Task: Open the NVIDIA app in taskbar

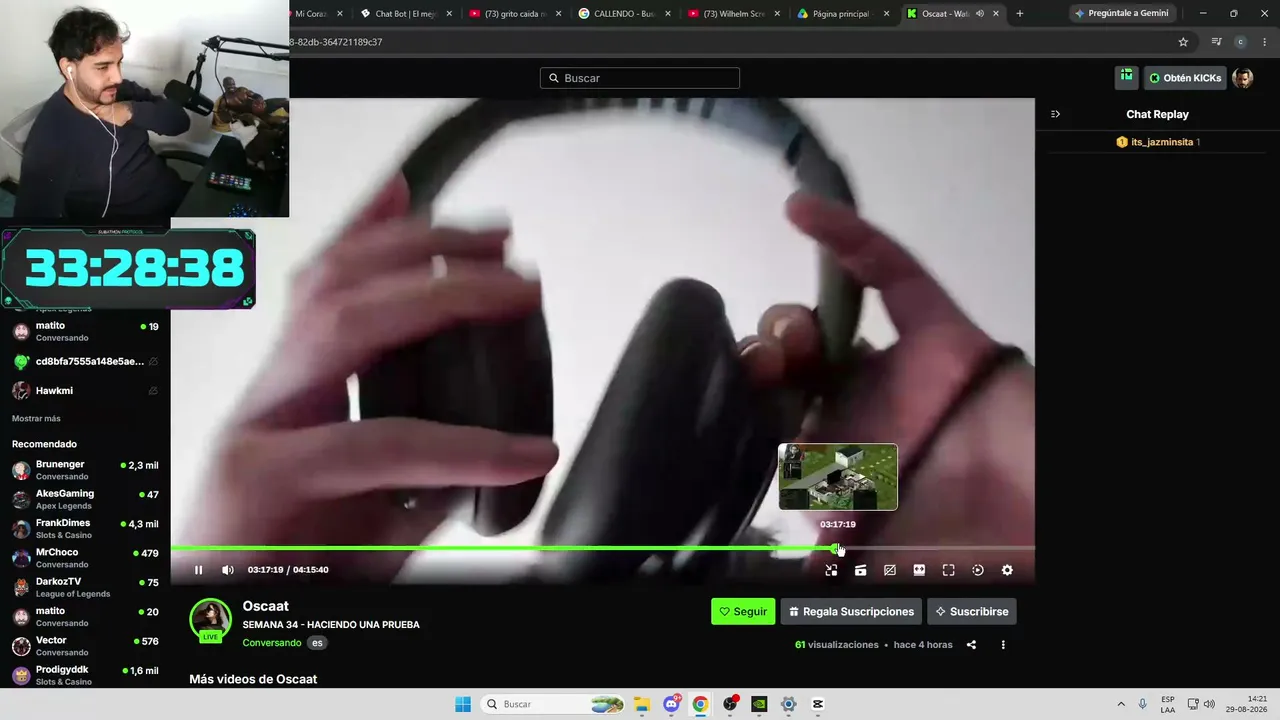Action: tap(759, 704)
